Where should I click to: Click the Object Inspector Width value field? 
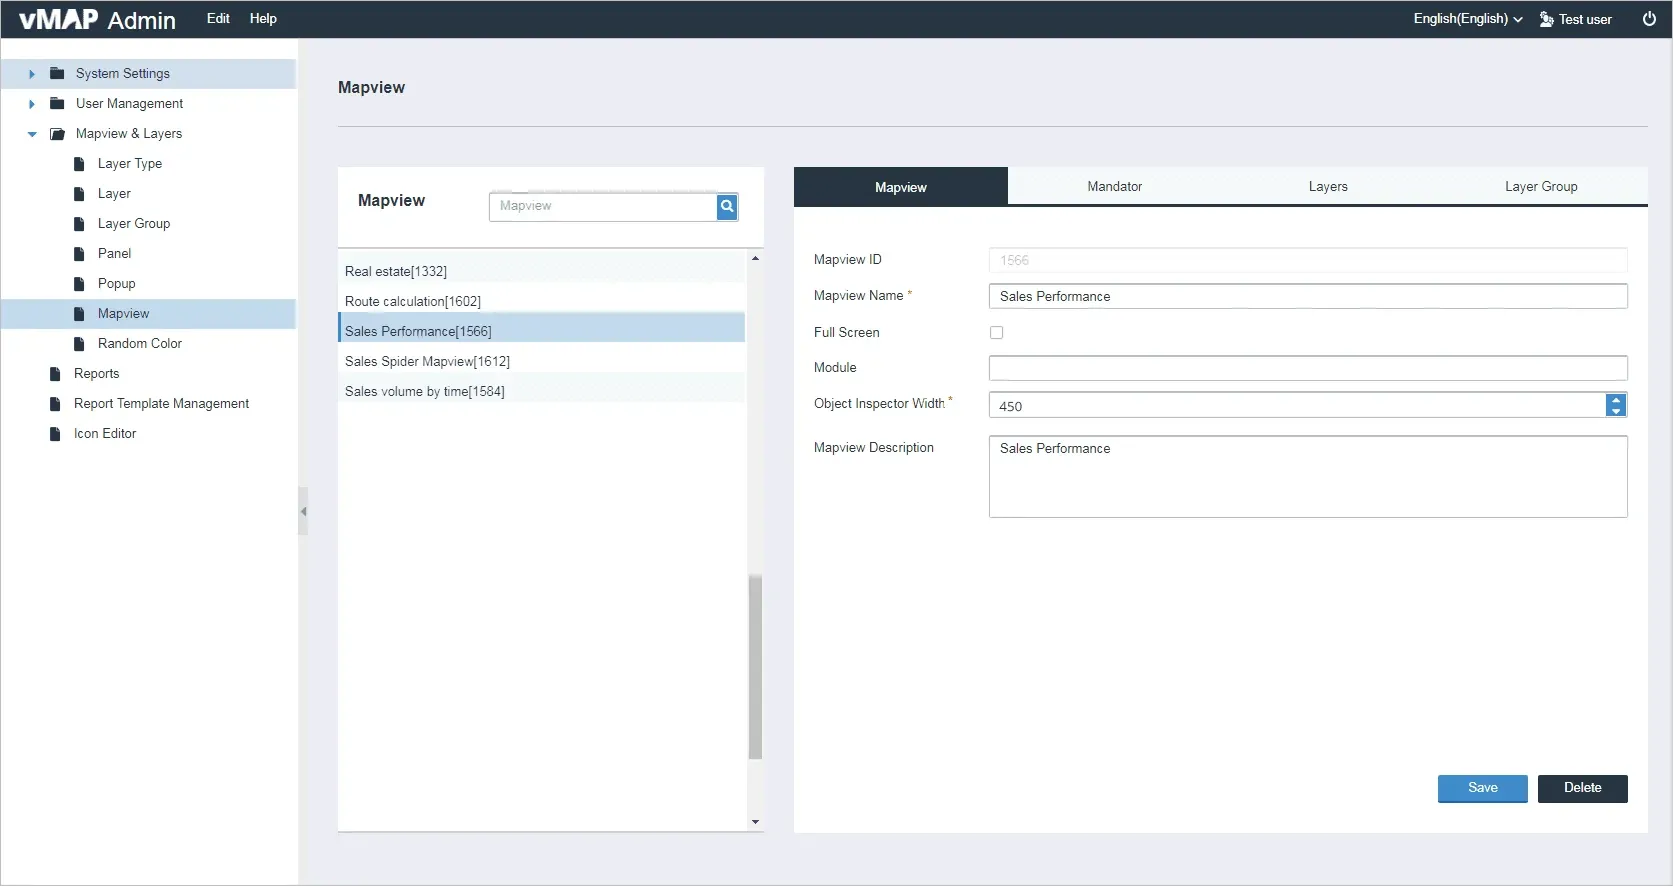1298,405
